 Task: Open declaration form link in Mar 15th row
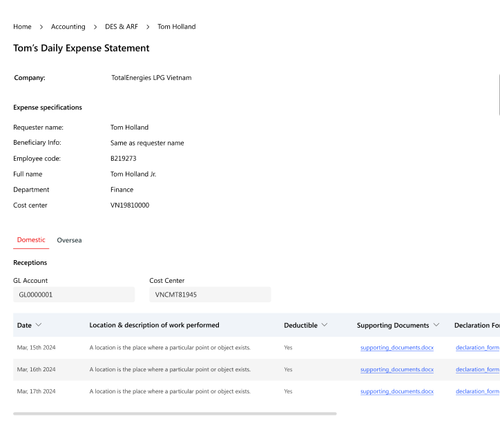coord(477,348)
